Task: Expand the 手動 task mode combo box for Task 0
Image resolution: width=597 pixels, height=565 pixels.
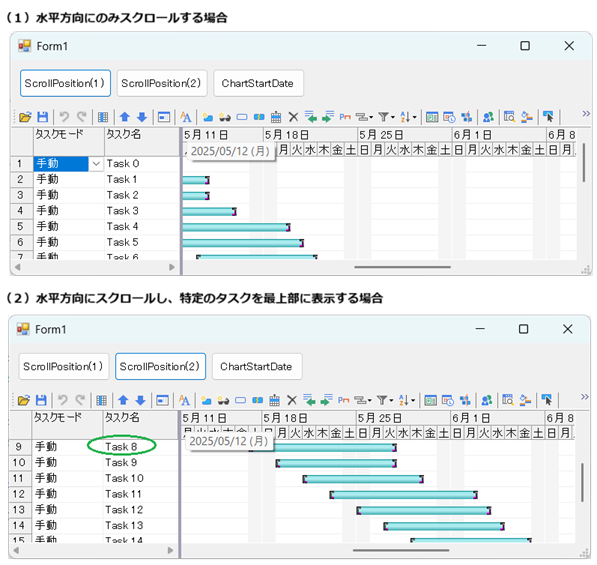Action: point(96,164)
